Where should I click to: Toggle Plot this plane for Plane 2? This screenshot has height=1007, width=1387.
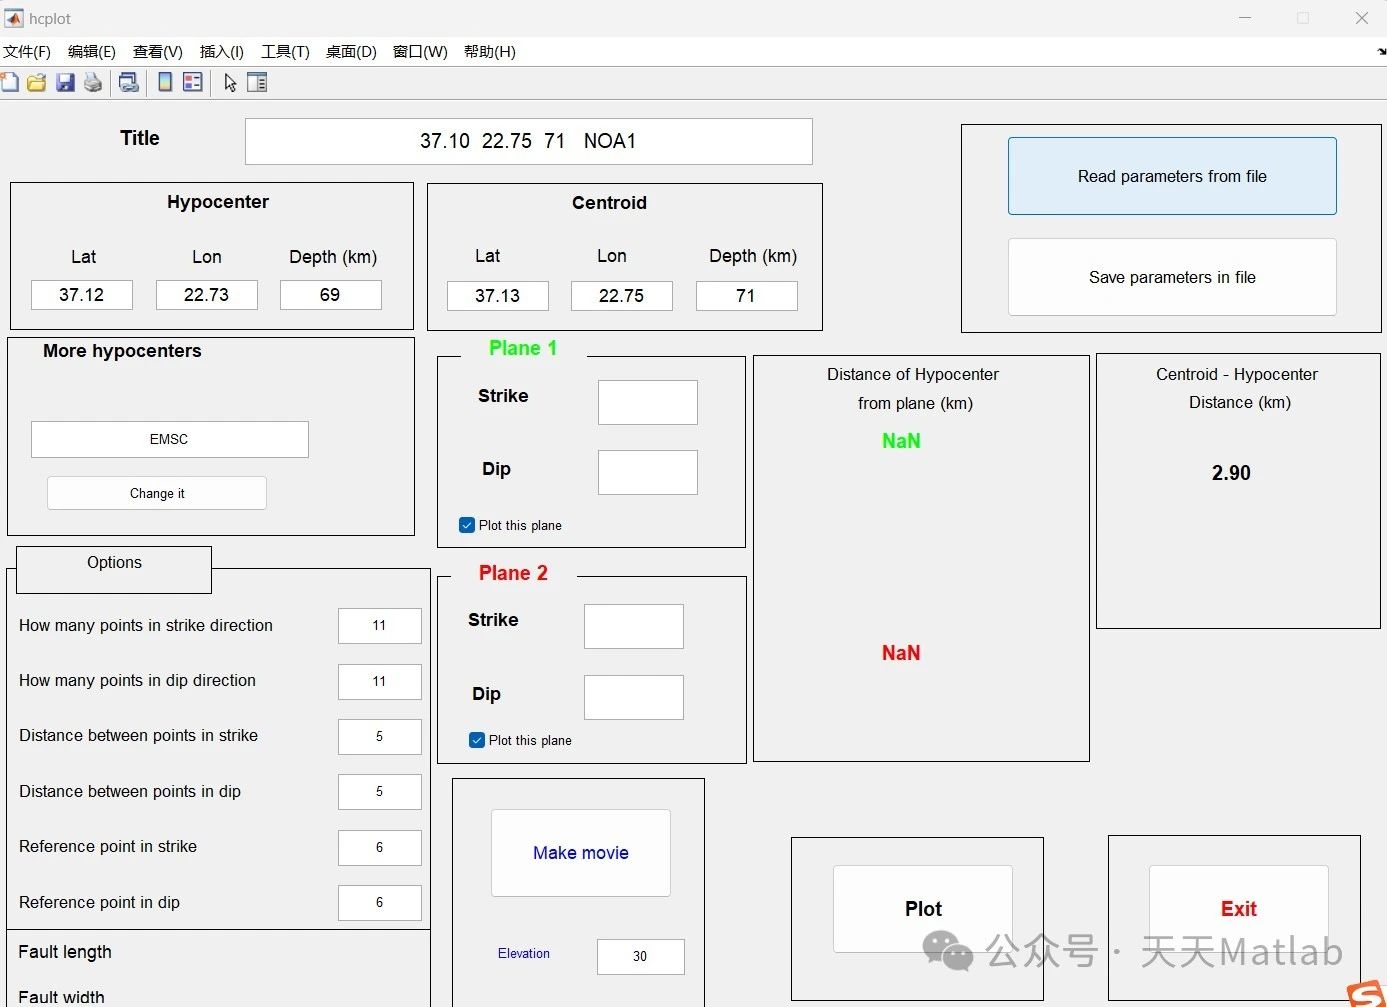tap(477, 740)
